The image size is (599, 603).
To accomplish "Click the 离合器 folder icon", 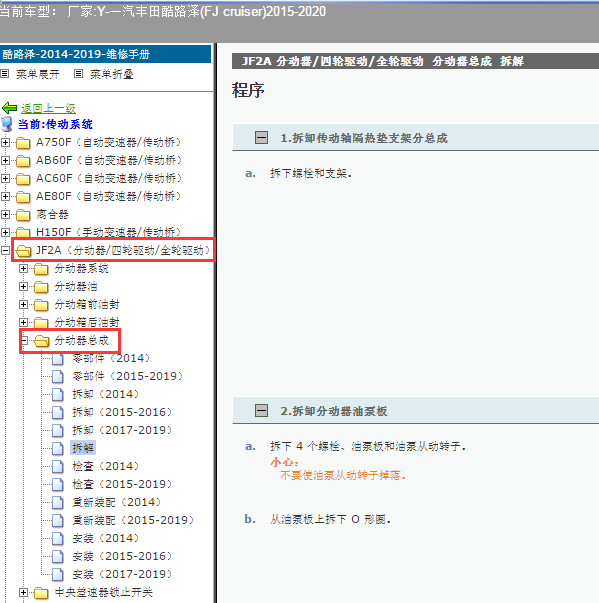I will tap(23, 215).
